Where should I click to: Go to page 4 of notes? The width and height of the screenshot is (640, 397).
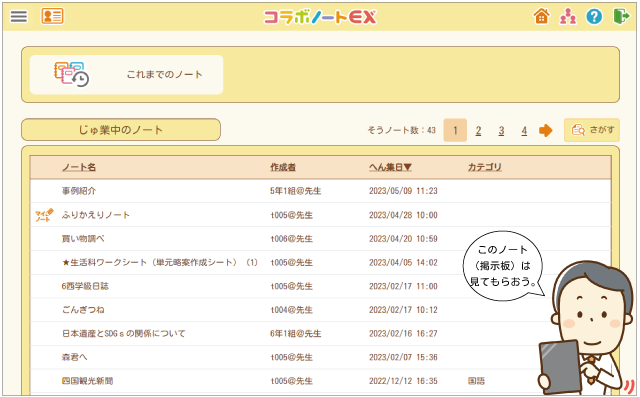(524, 131)
